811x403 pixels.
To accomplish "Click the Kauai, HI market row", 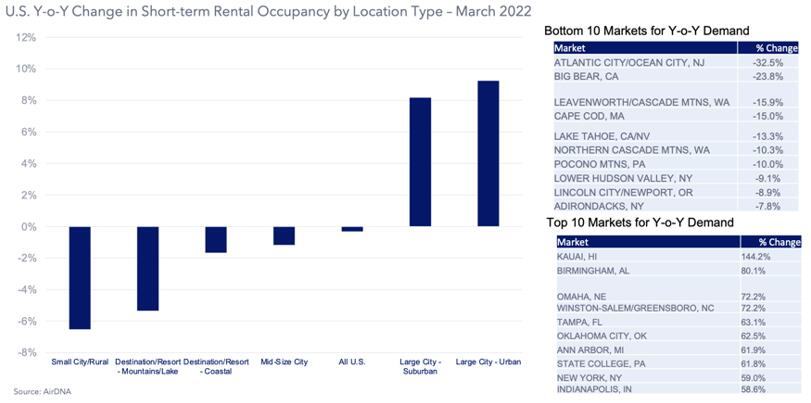I will click(x=673, y=256).
